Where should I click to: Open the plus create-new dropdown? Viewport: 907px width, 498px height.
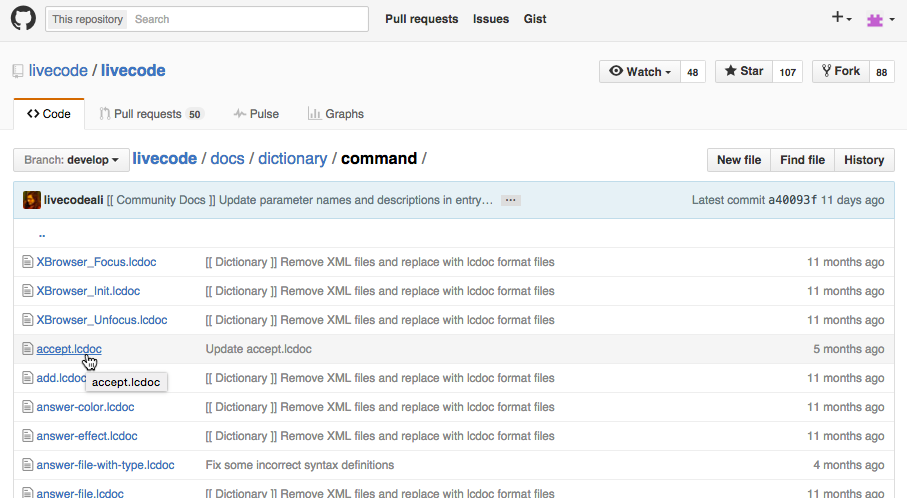pyautogui.click(x=841, y=19)
